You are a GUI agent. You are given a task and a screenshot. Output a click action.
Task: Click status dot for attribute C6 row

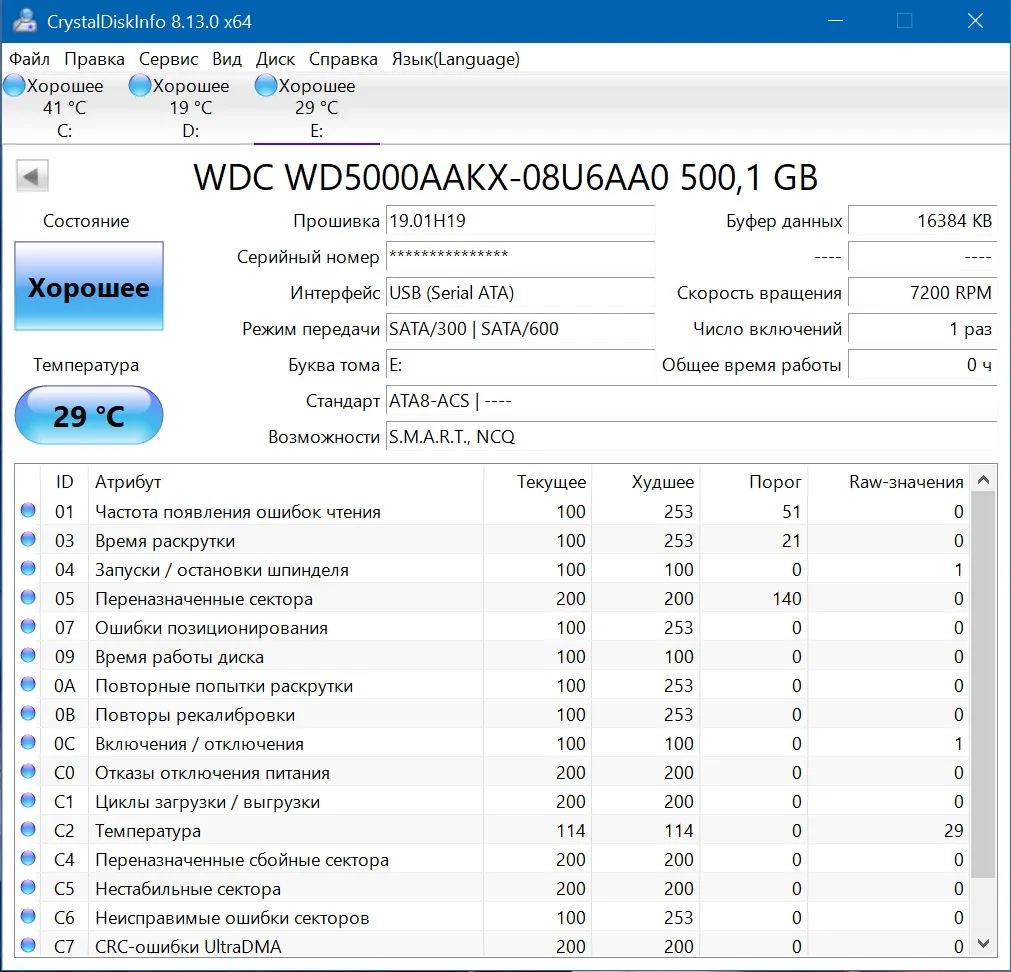tap(28, 917)
